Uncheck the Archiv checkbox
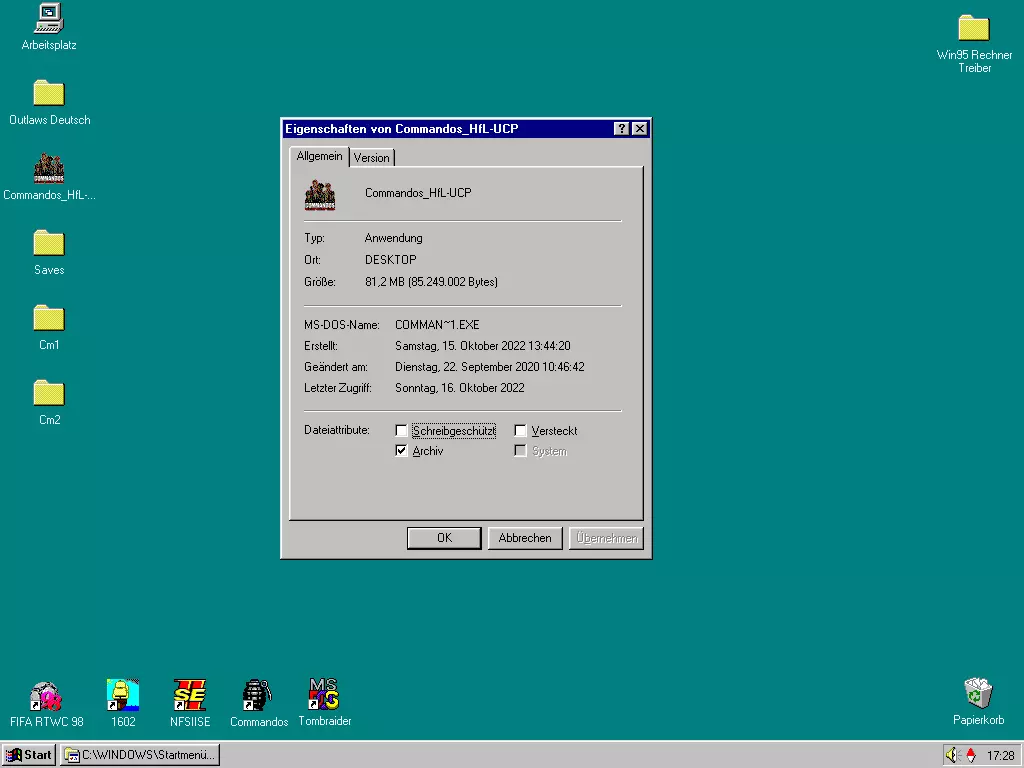 [401, 451]
